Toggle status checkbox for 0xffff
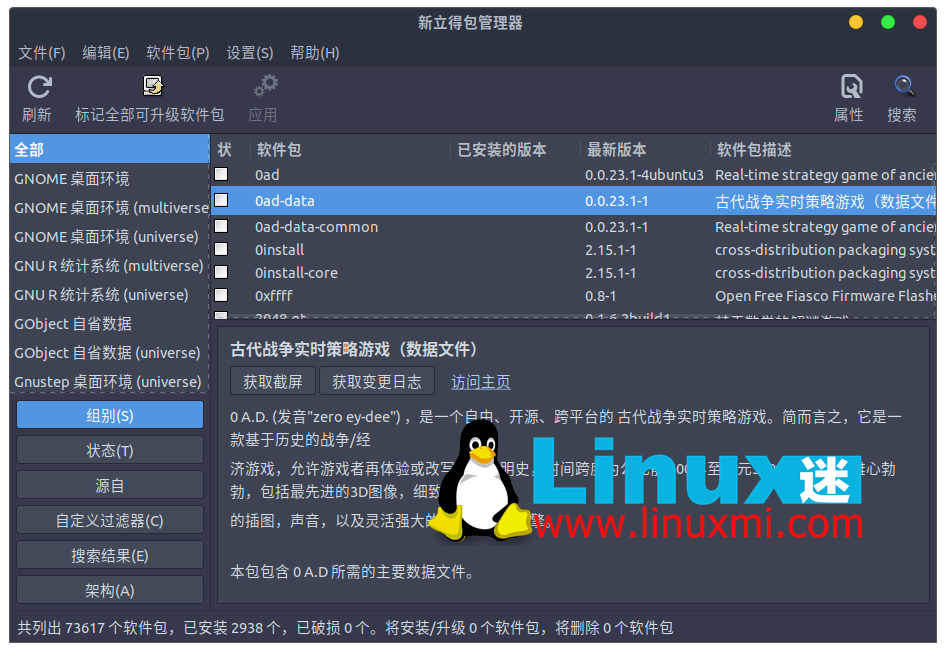946x652 pixels. tap(221, 295)
